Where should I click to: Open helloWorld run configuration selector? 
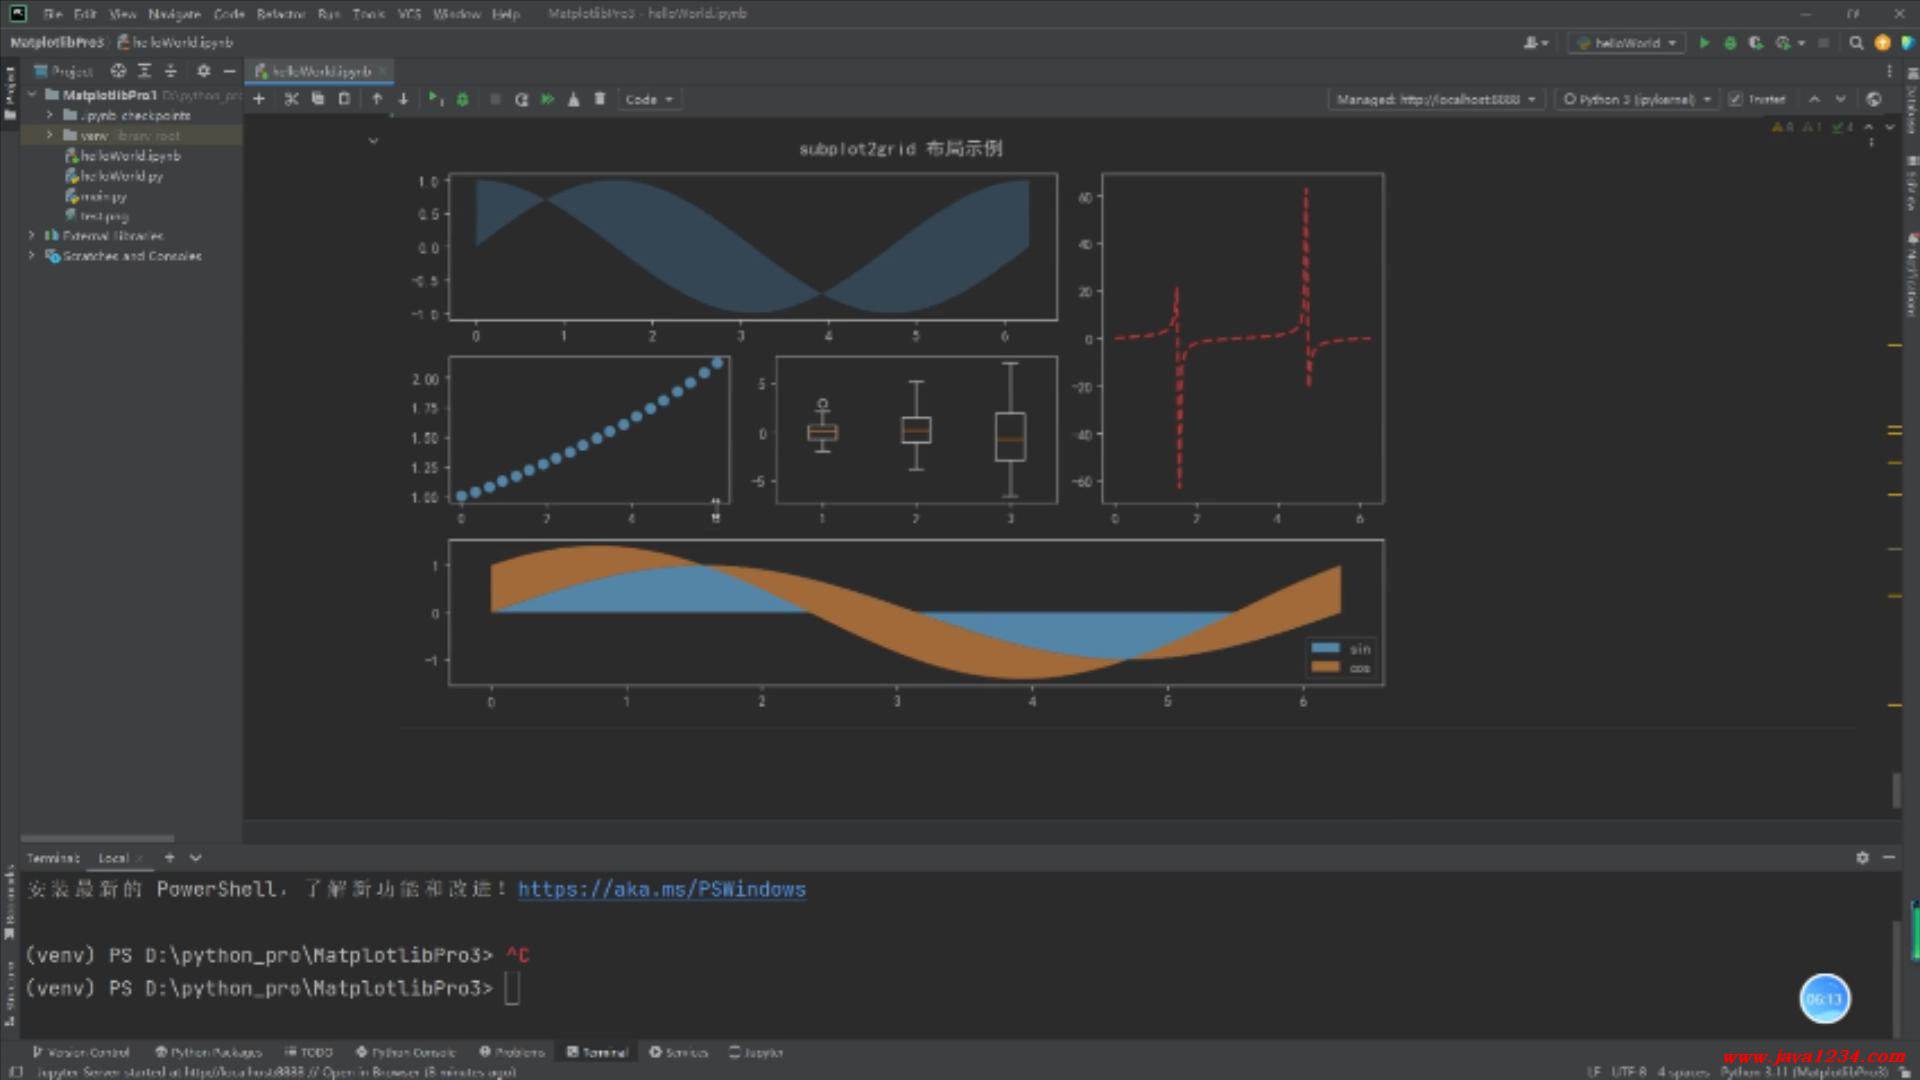1627,43
